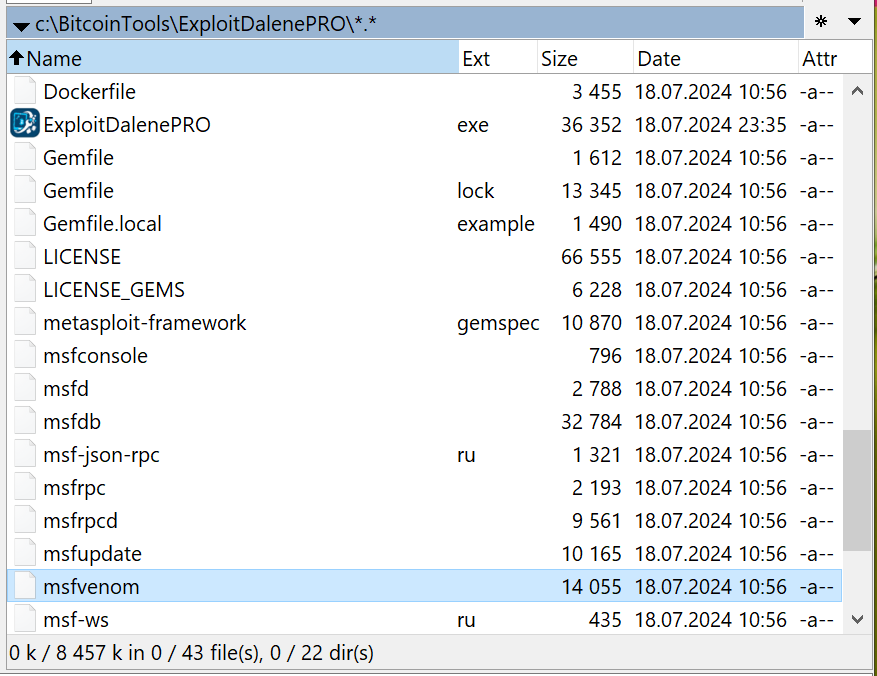This screenshot has height=676, width=877.
Task: Click the blank icon next to LICENSE_GEMS
Action: pos(25,289)
